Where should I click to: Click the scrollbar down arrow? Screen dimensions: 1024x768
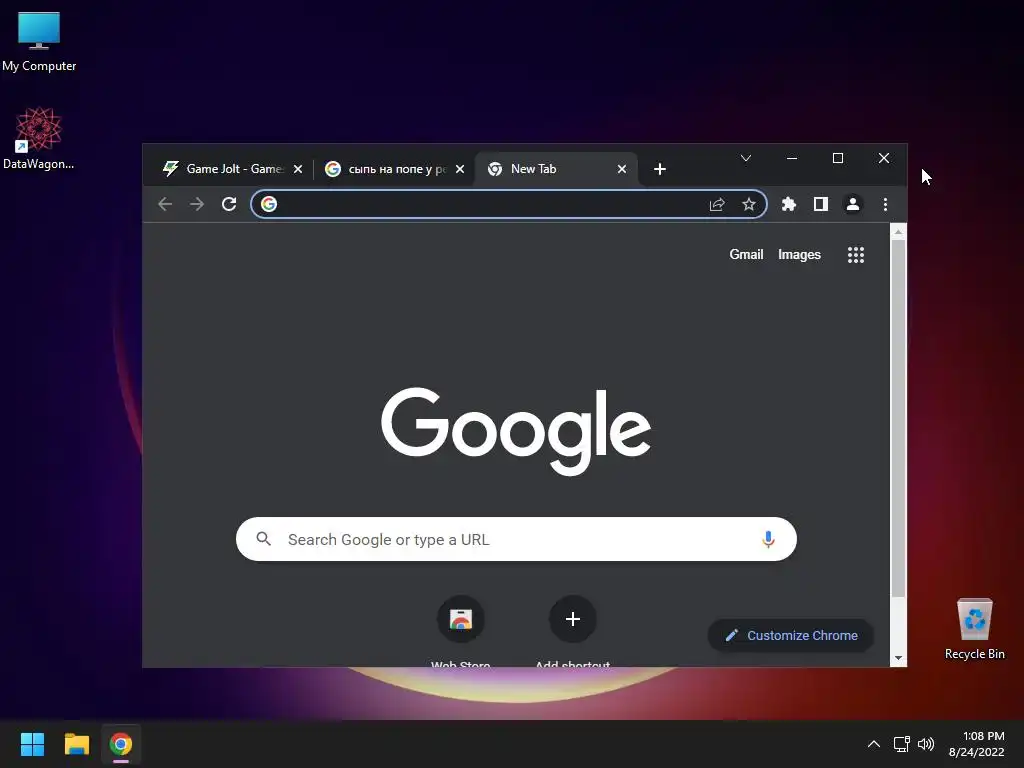point(899,658)
